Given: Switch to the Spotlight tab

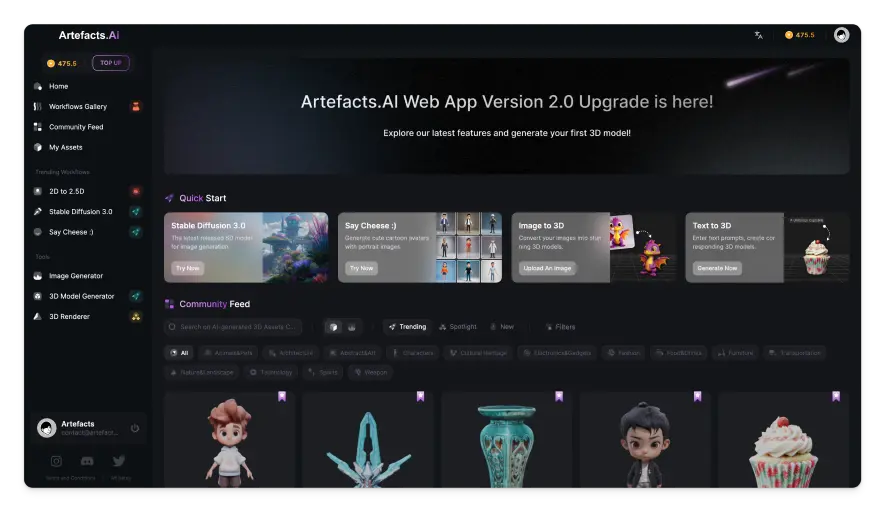Looking at the screenshot, I should click(x=458, y=327).
